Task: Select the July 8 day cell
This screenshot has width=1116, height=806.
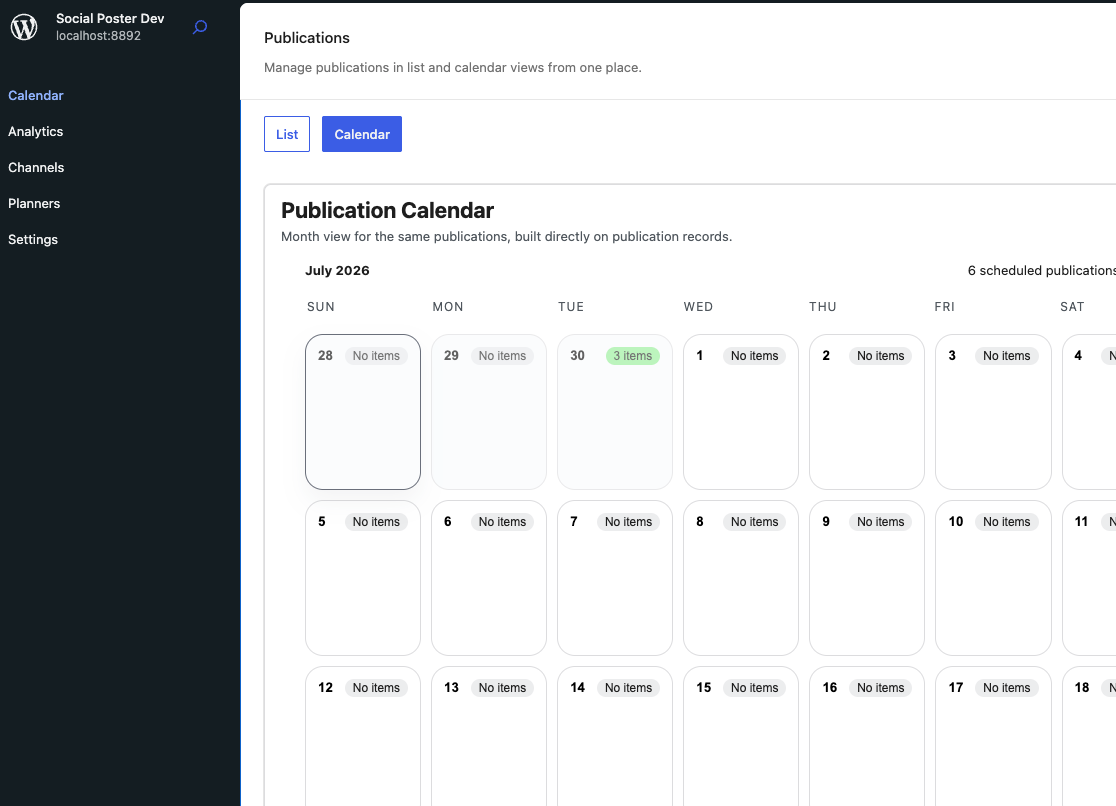Action: (741, 577)
